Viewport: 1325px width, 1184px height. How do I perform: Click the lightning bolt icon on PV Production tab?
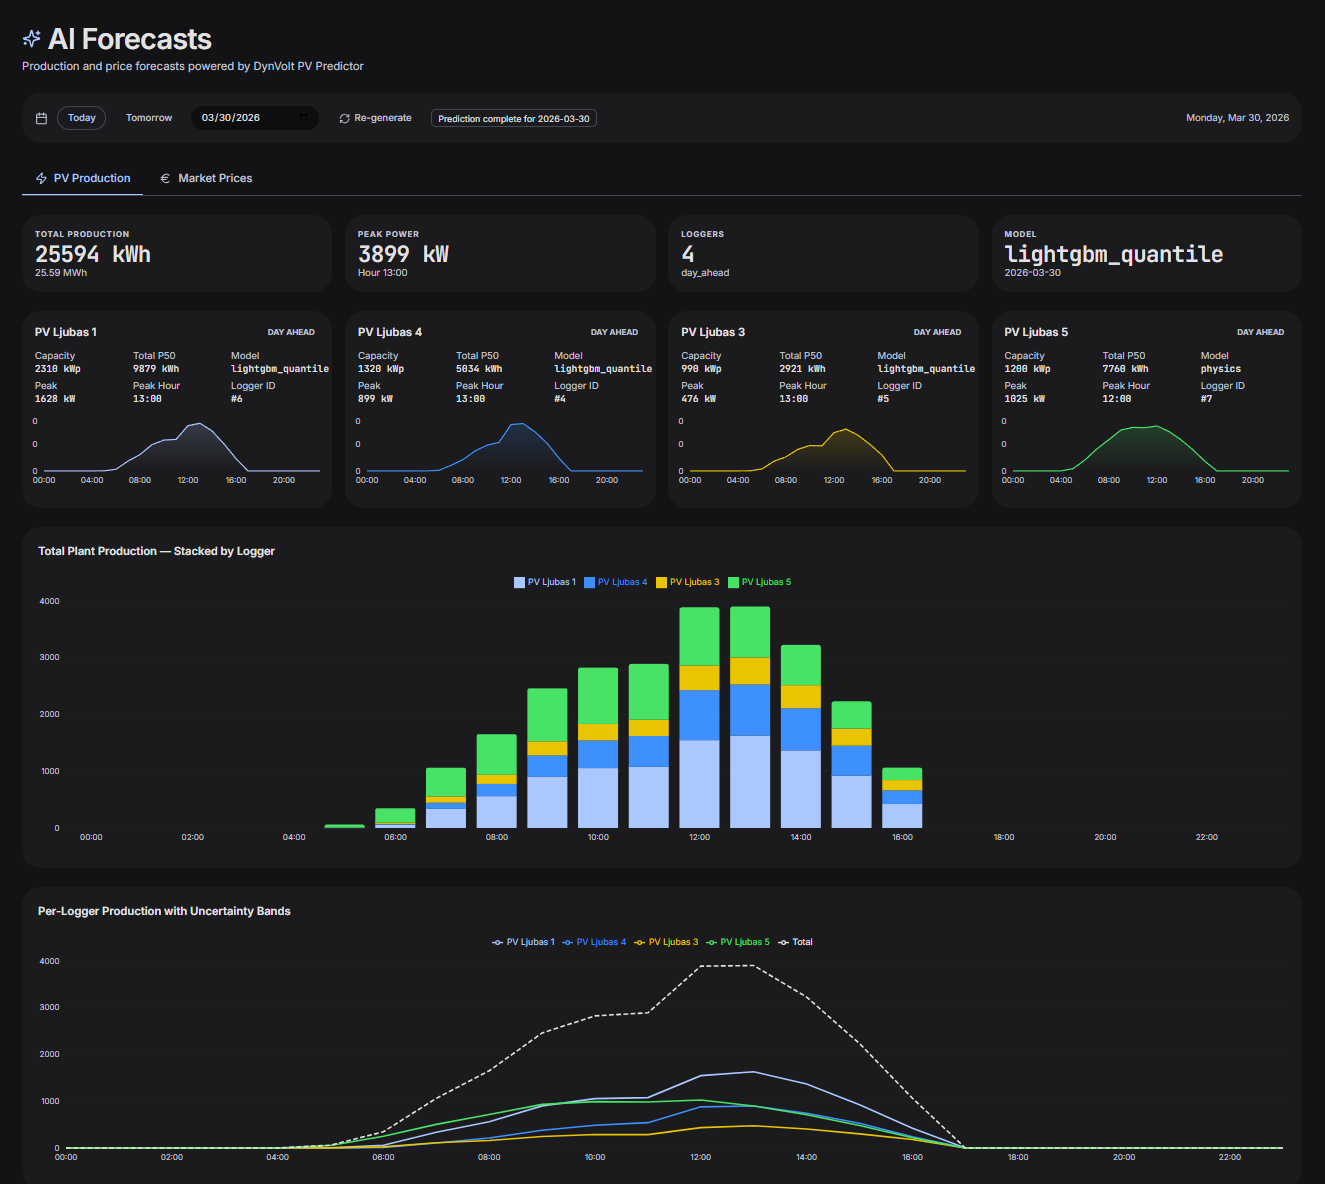[x=40, y=177]
